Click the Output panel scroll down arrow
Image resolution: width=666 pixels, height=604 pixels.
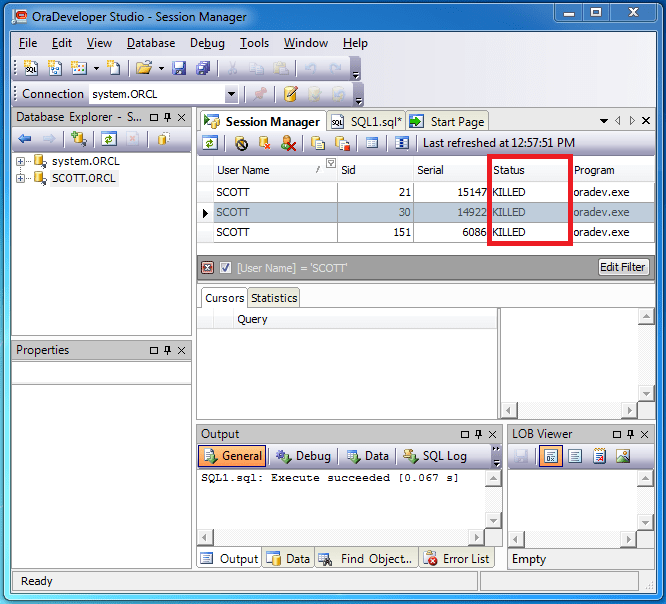(x=494, y=520)
